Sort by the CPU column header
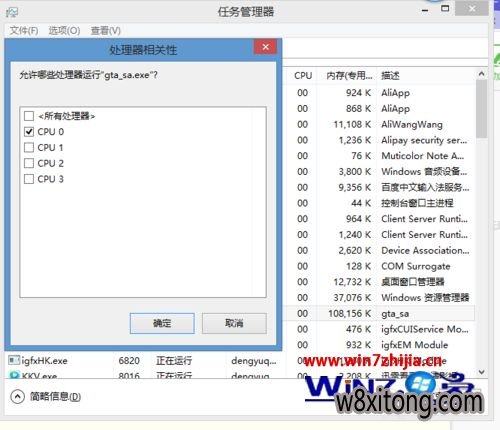The height and width of the screenshot is (430, 500). coord(303,76)
